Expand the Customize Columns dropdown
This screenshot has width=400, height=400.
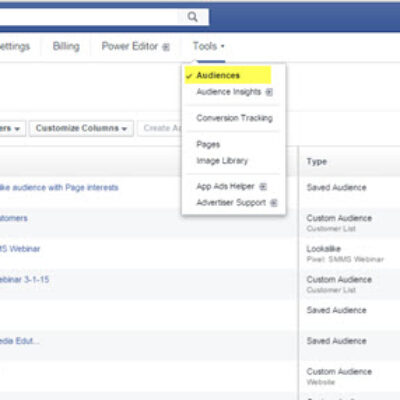click(81, 128)
